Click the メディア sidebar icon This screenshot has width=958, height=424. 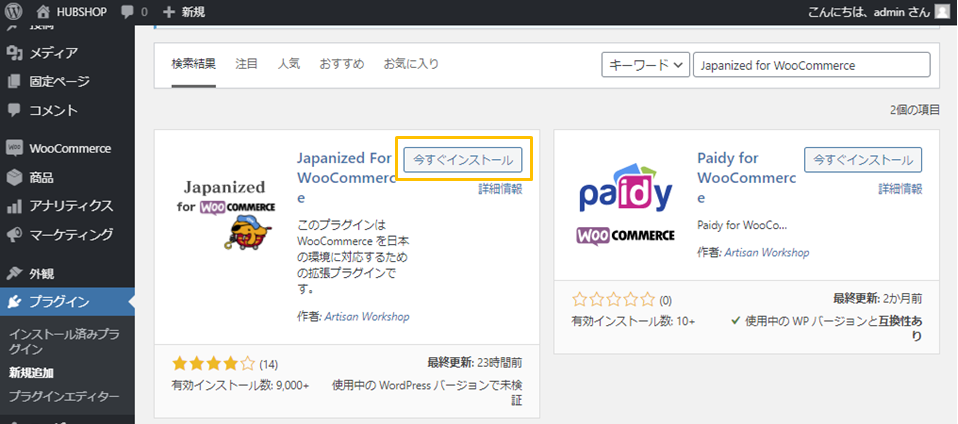coord(14,53)
